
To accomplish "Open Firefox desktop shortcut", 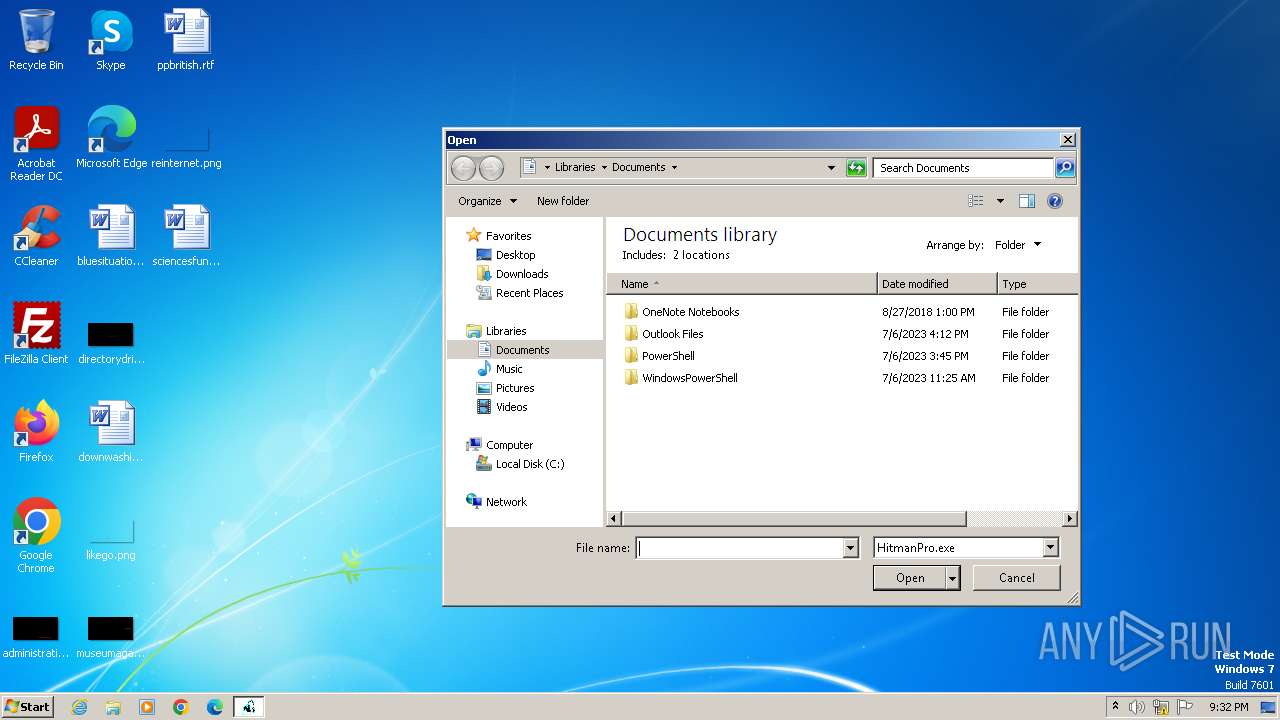I will tap(36, 431).
